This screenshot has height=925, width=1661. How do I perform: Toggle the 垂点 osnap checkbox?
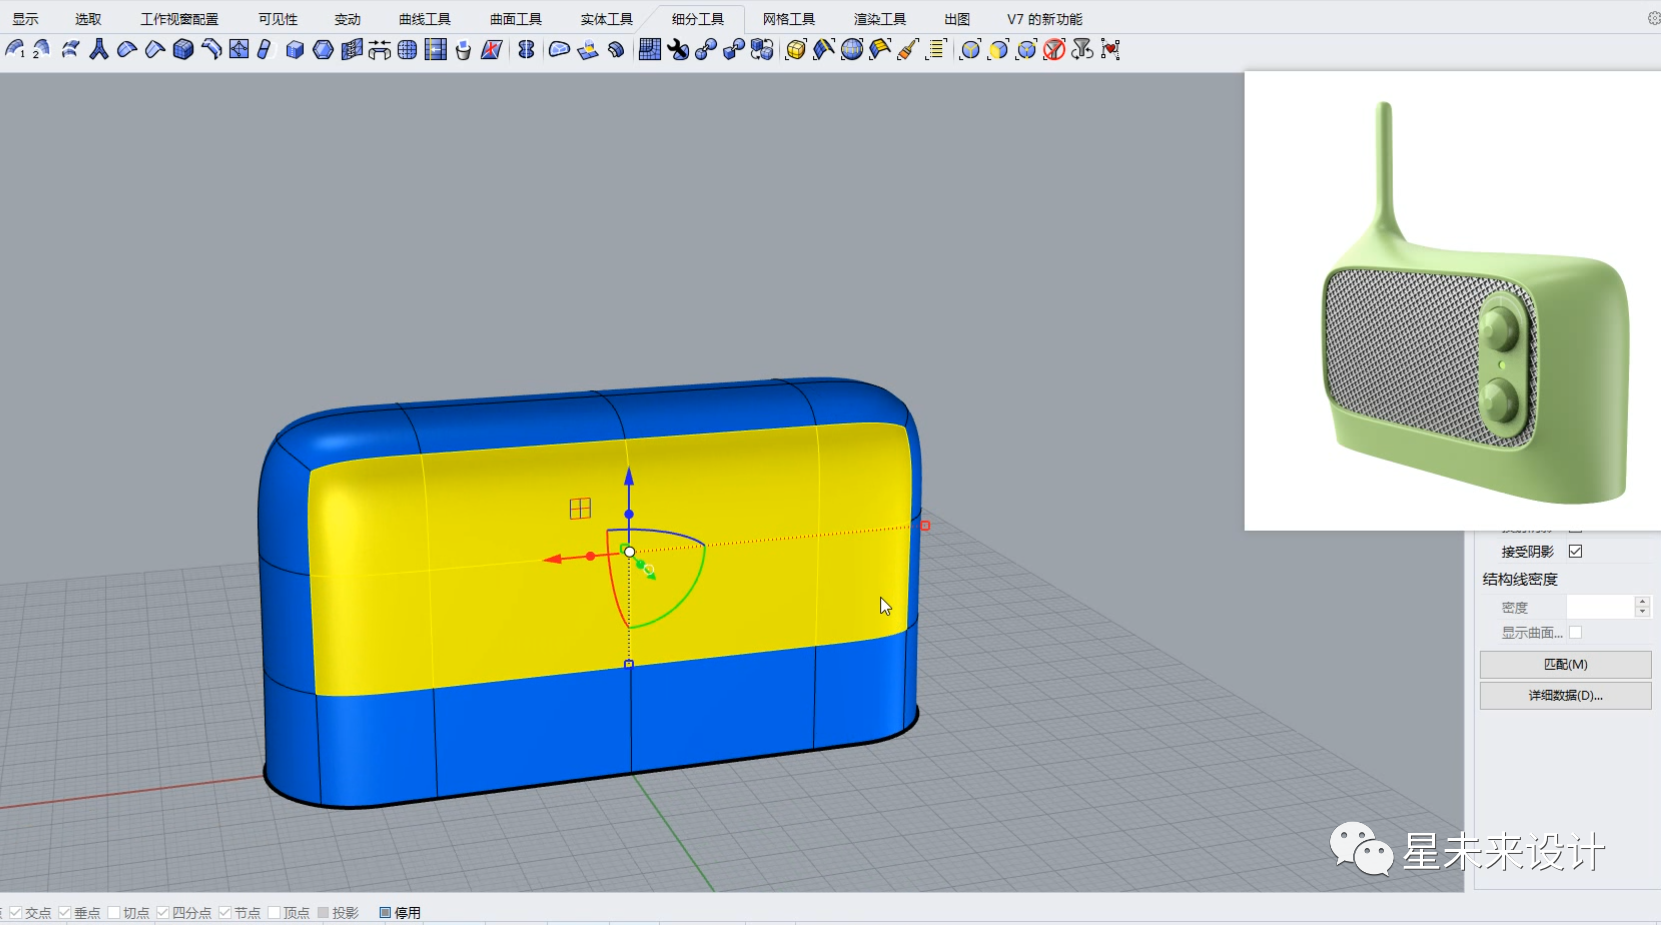(x=65, y=913)
